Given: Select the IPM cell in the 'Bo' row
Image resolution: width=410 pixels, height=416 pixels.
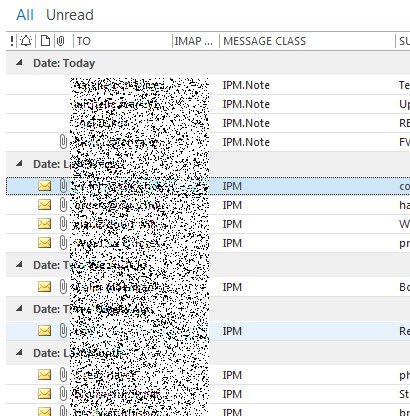Looking at the screenshot, I should [x=232, y=287].
